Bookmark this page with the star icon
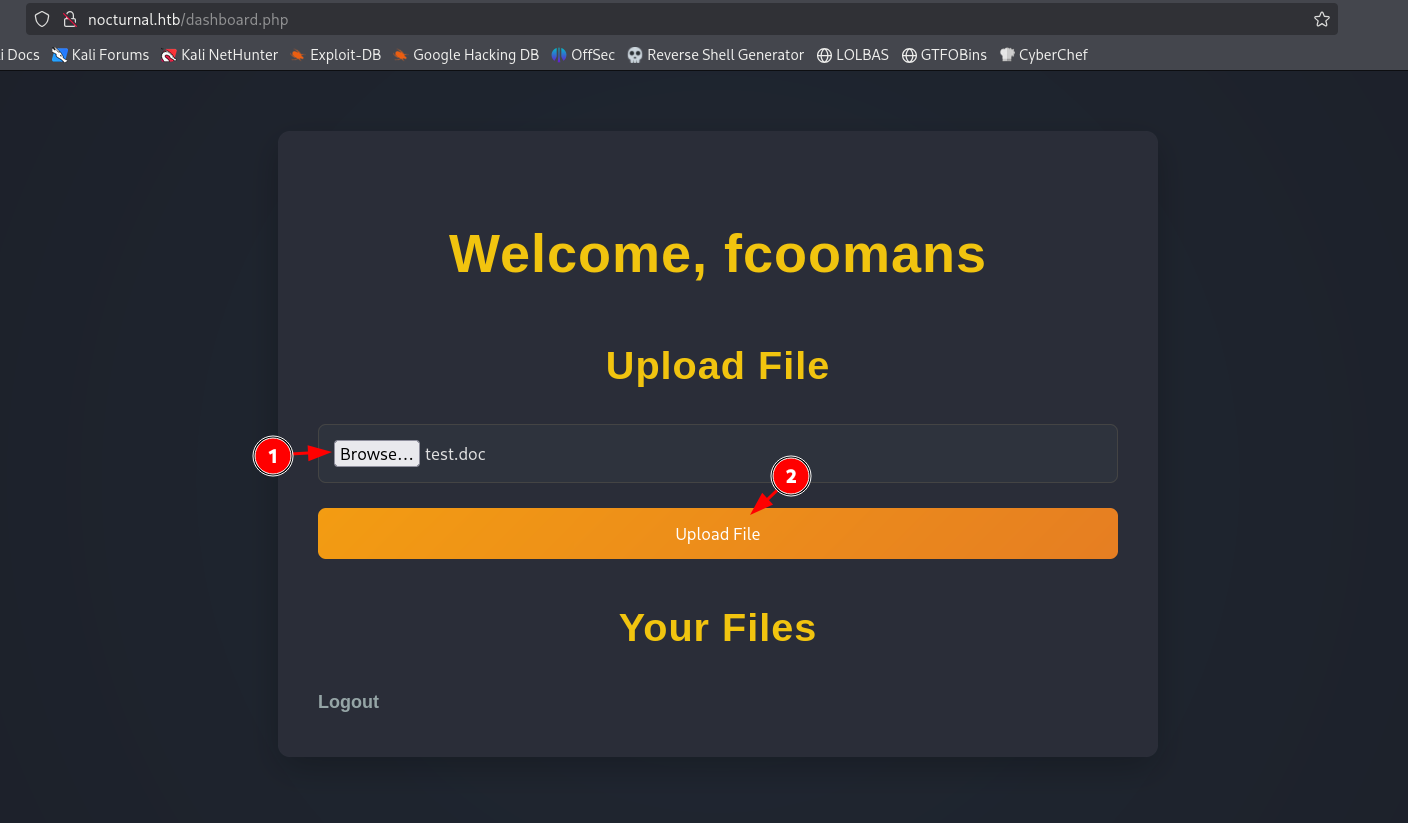This screenshot has width=1408, height=823. 1321,19
